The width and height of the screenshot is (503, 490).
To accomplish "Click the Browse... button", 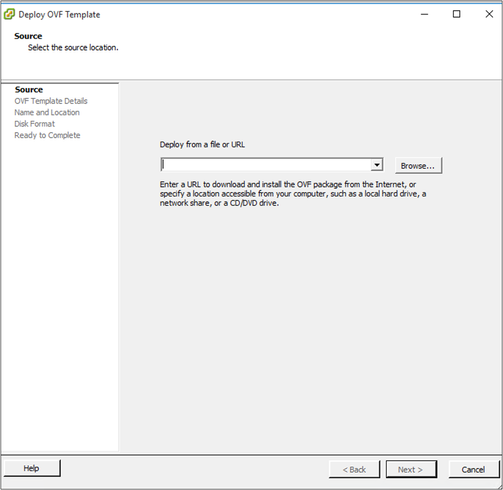I will (x=418, y=166).
